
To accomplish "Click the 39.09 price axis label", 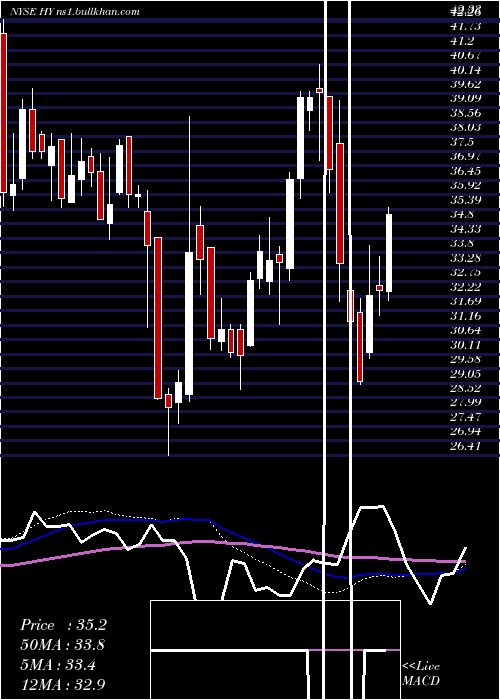I will coord(466,99).
